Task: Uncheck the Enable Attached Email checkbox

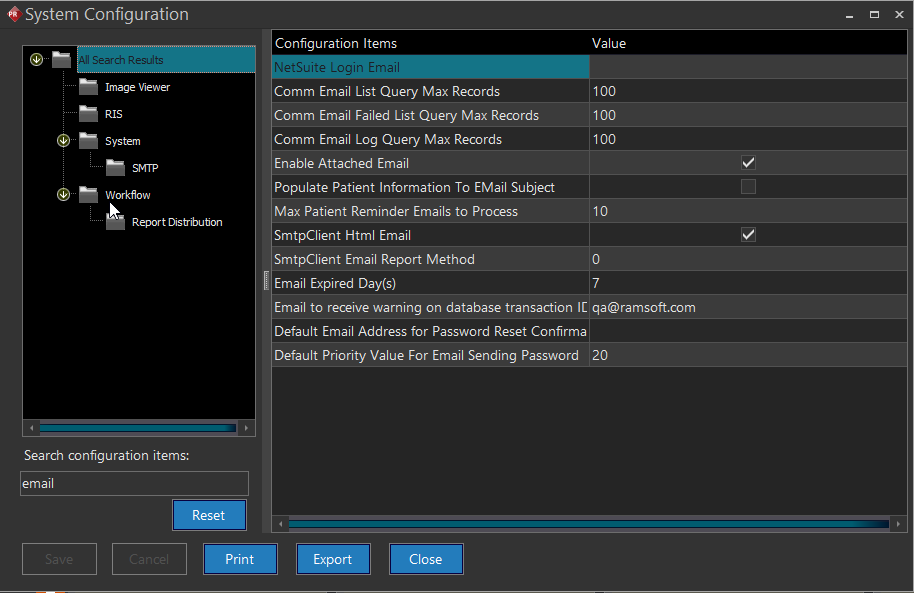Action: pyautogui.click(x=747, y=163)
